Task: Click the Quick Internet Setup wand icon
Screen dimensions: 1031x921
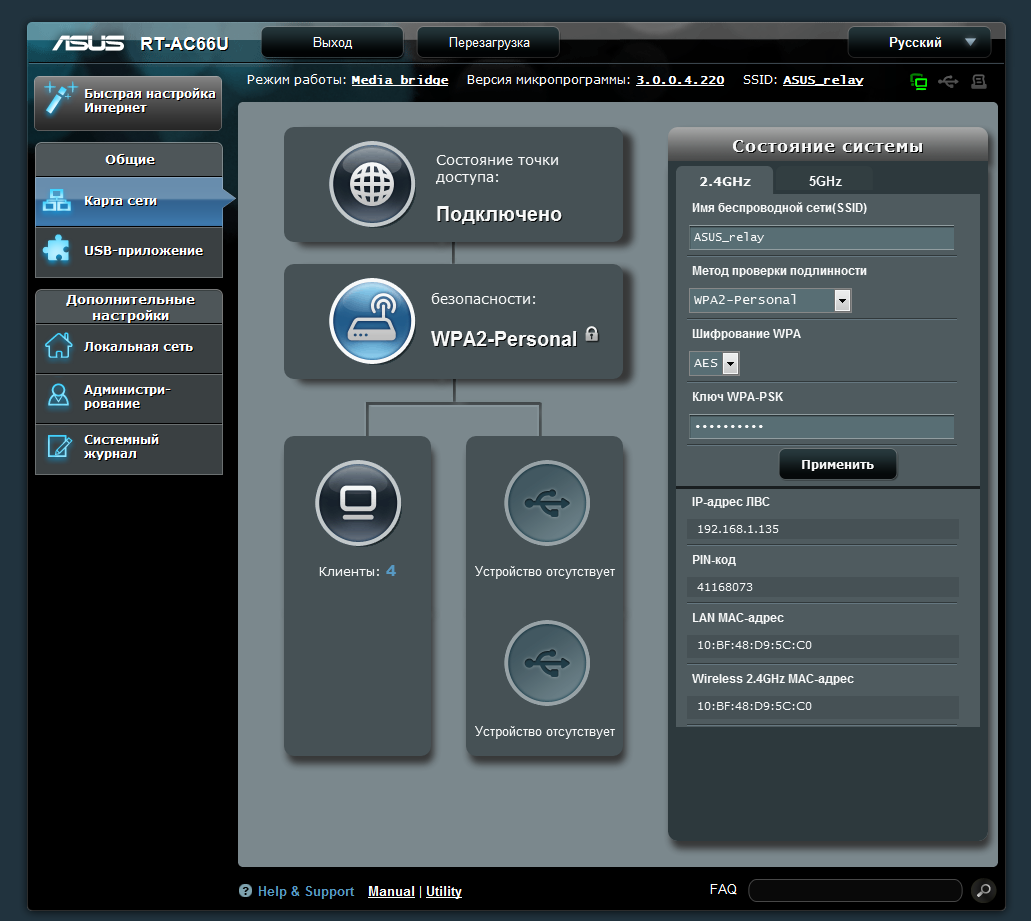Action: 60,99
